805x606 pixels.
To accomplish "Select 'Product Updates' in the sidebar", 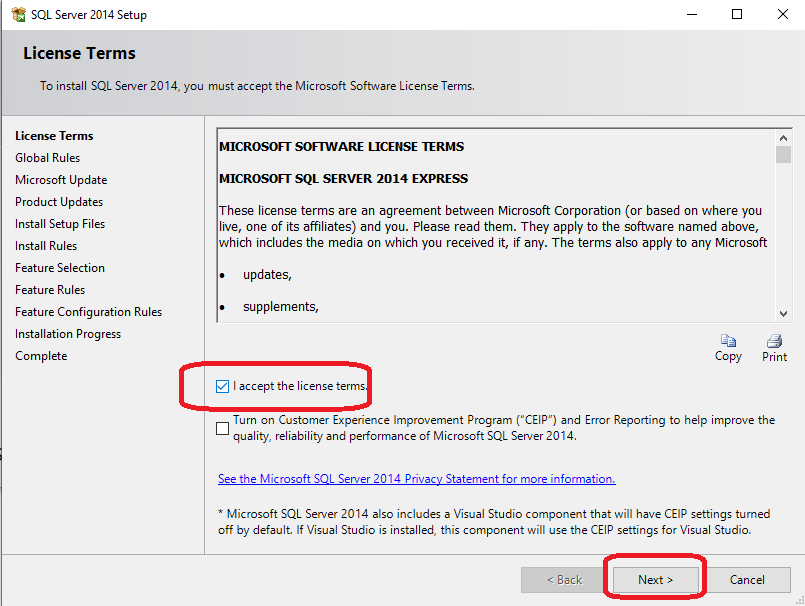I will (59, 201).
